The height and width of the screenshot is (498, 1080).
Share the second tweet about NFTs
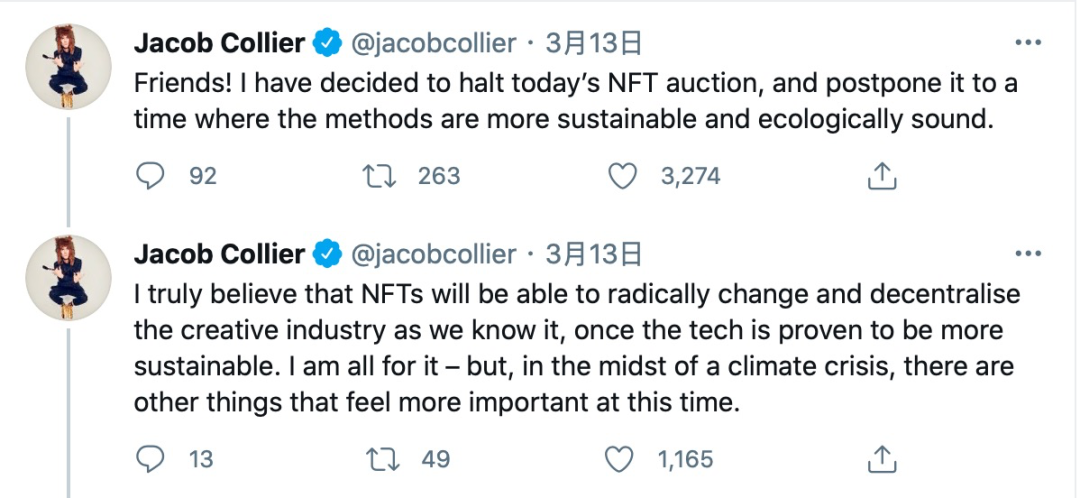point(881,459)
